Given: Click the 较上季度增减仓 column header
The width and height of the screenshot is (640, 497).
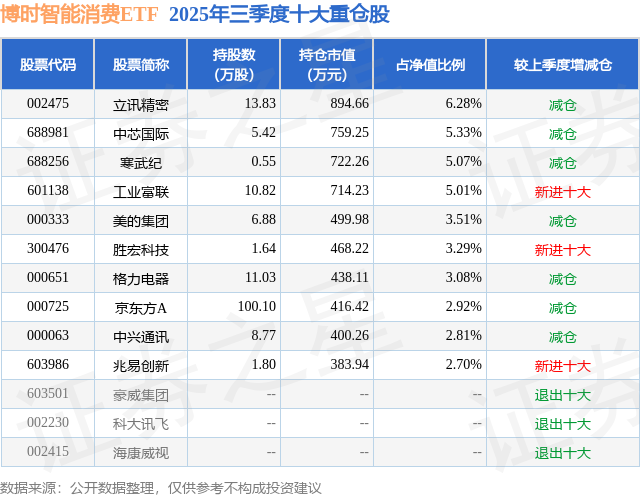Looking at the screenshot, I should (563, 64).
